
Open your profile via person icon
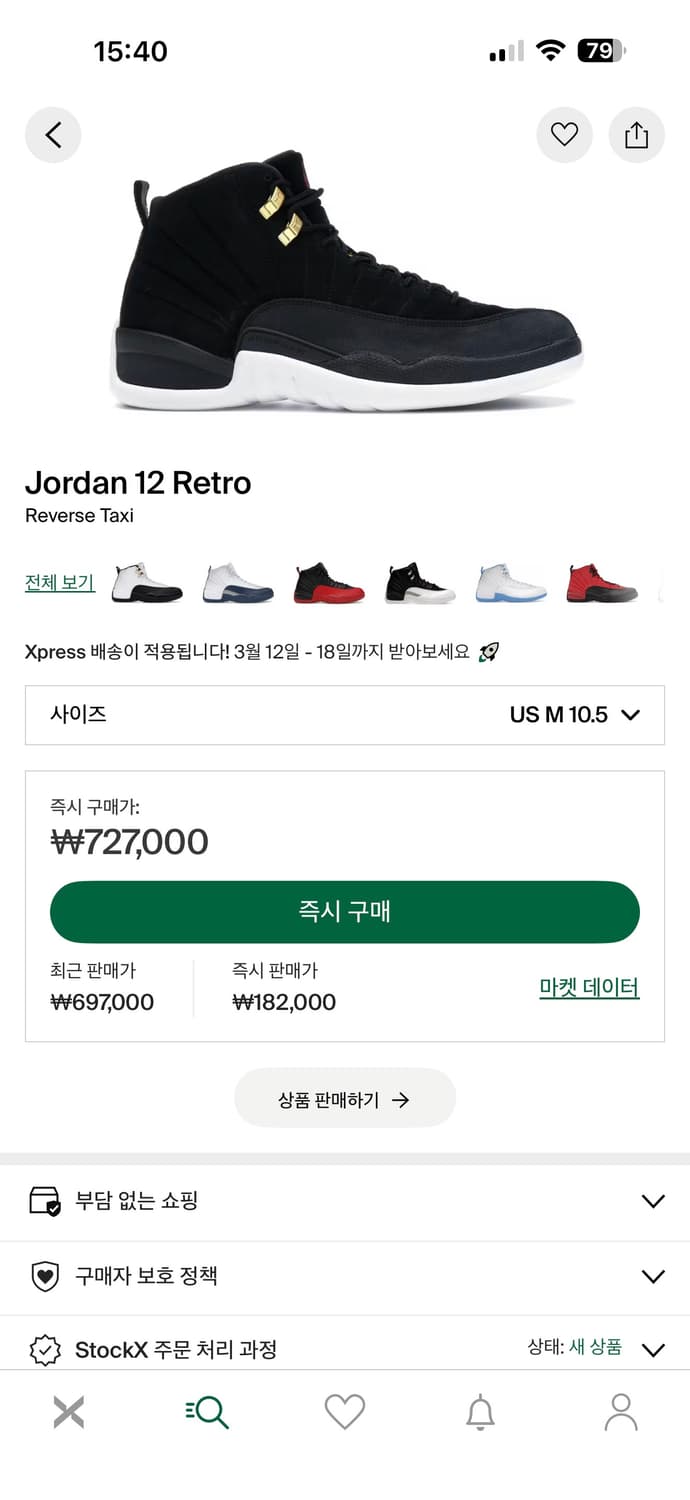tap(620, 1411)
